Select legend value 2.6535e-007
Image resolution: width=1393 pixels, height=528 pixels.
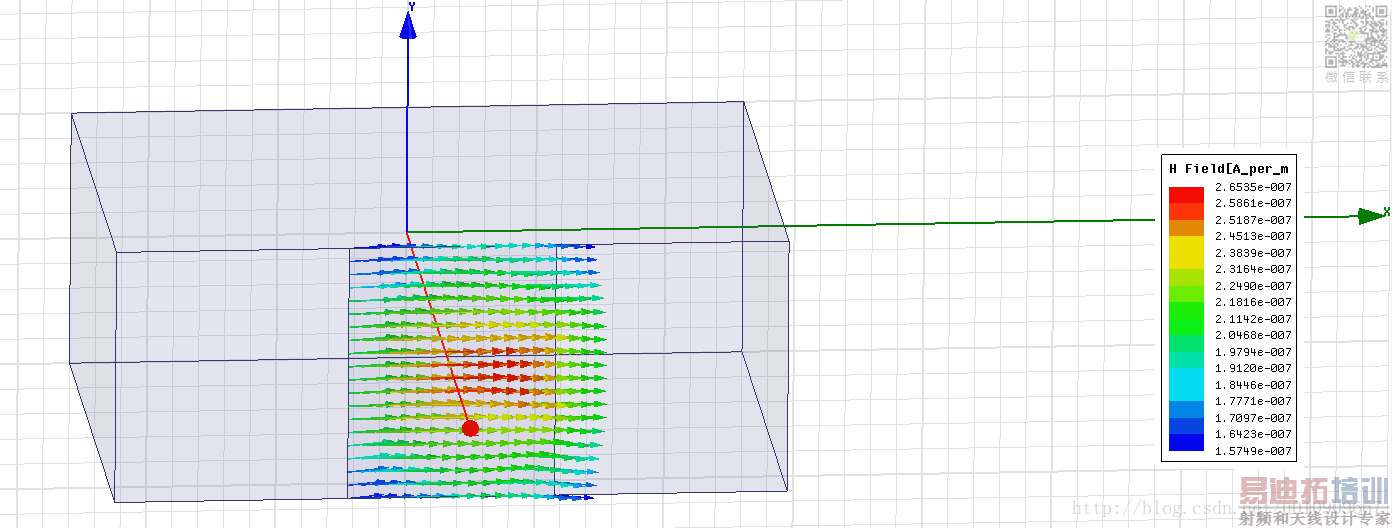click(1253, 186)
